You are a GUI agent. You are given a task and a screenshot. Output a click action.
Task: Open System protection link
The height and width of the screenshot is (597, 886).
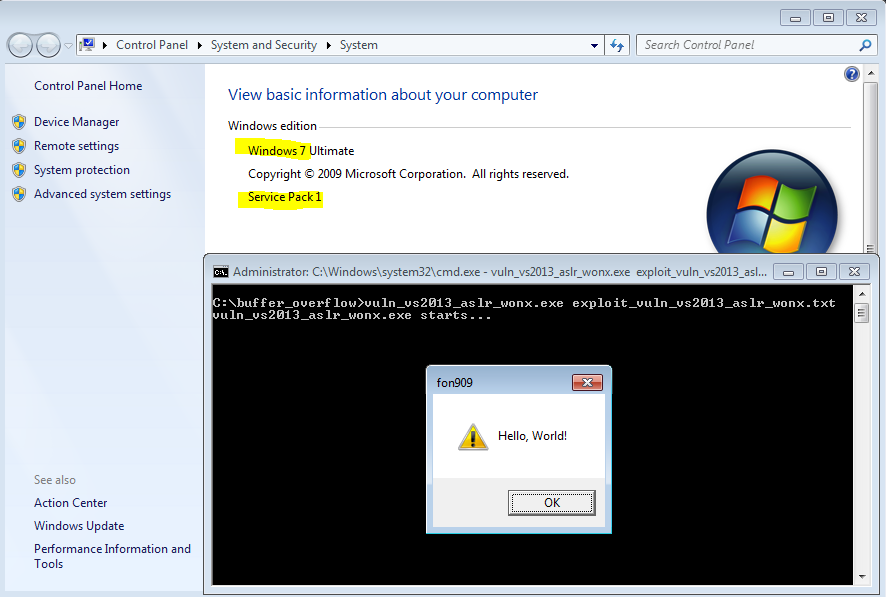click(82, 170)
